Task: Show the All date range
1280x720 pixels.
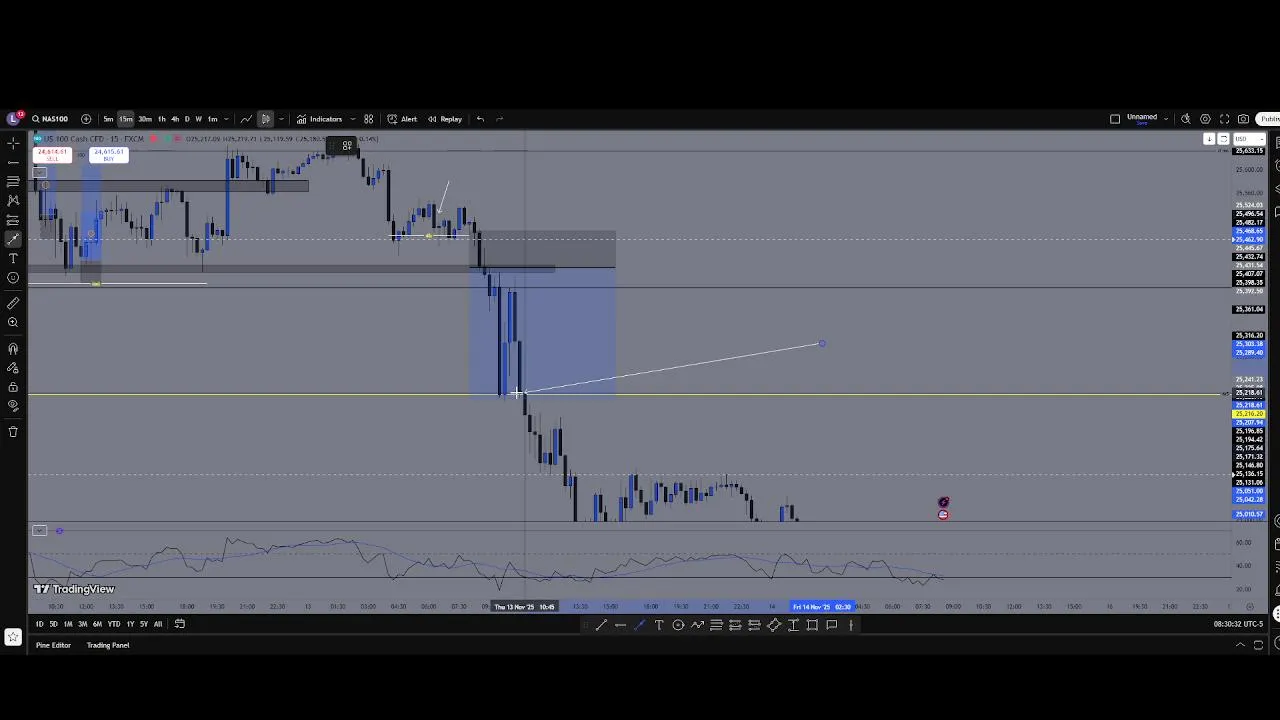Action: (158, 624)
